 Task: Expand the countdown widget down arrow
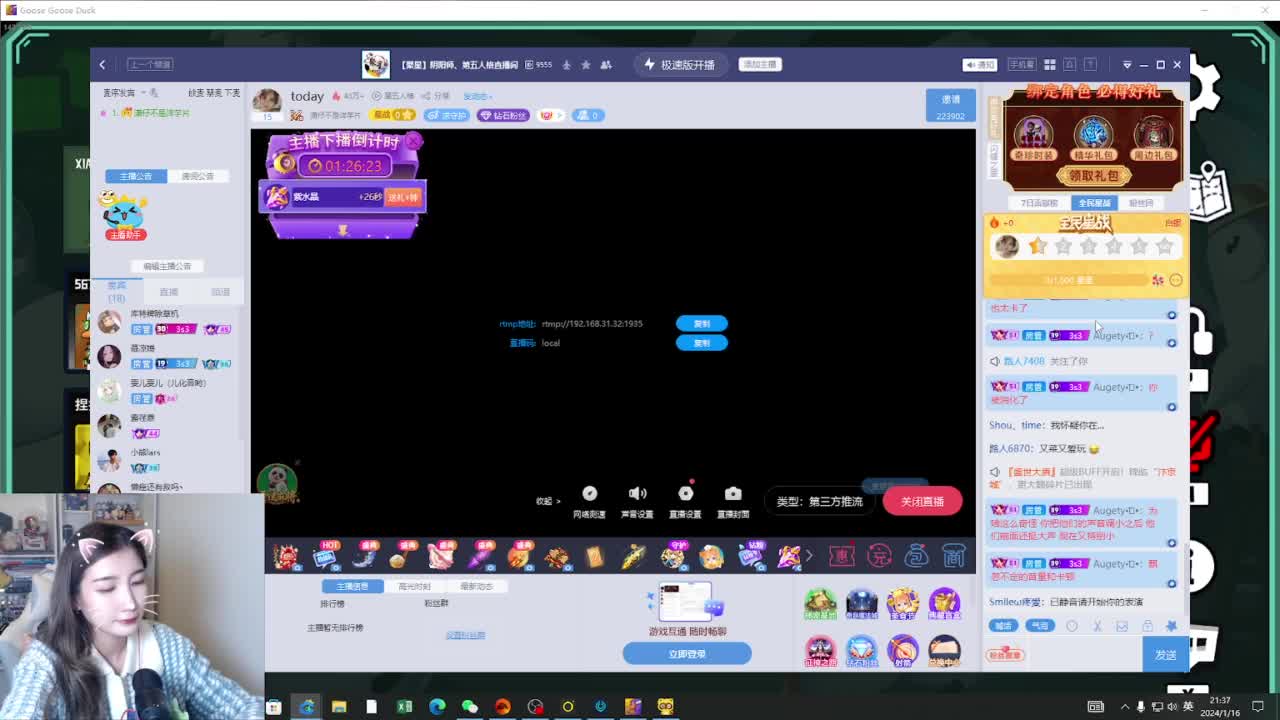[x=343, y=231]
